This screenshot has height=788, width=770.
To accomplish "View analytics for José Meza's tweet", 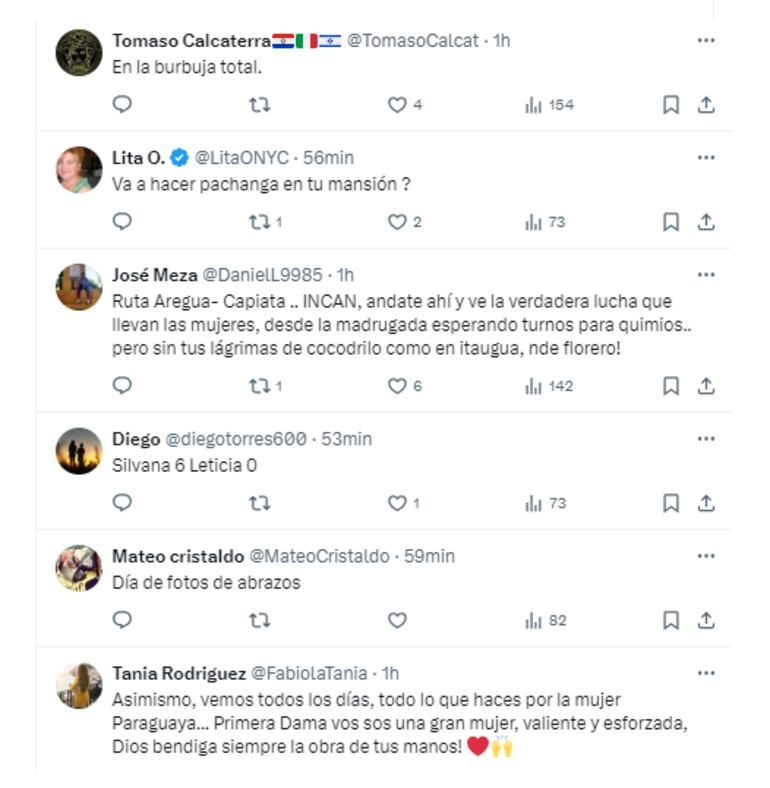I will [x=549, y=386].
